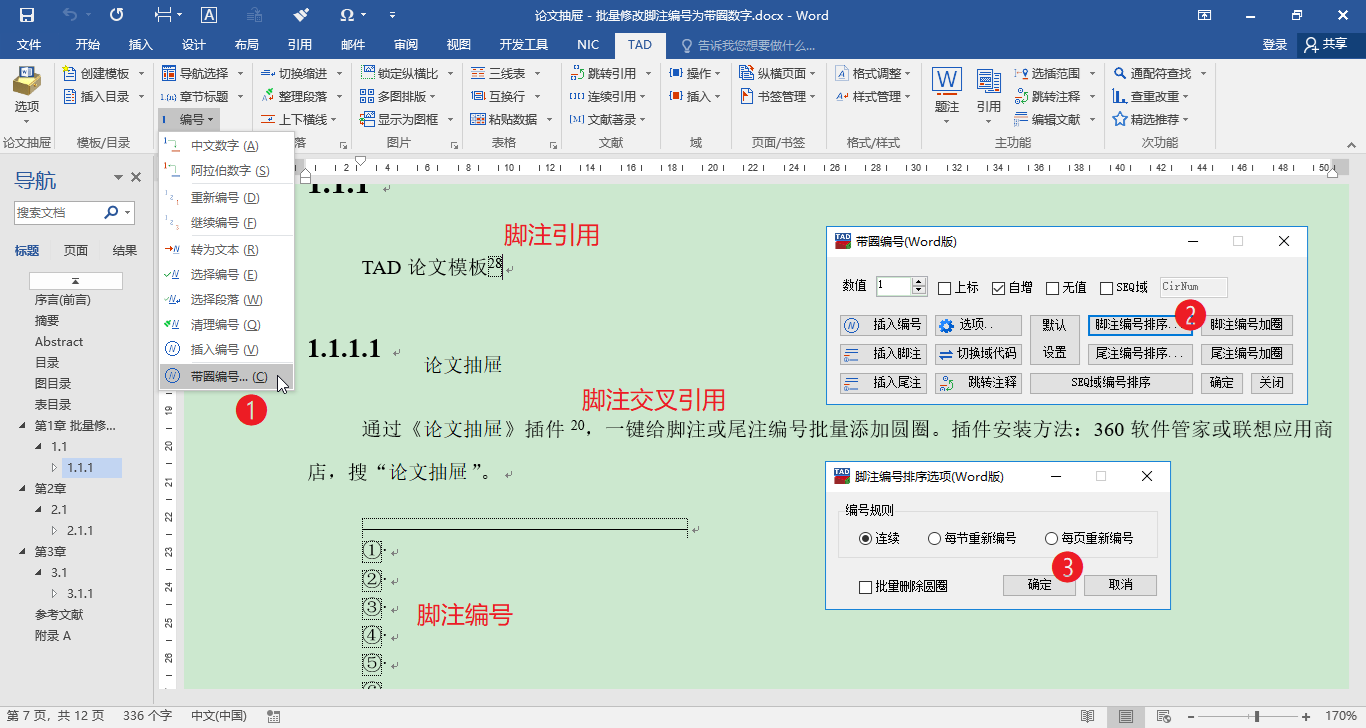Collapse the 第1章 tree node in navigation
This screenshot has height=728, width=1366.
pyautogui.click(x=24, y=426)
